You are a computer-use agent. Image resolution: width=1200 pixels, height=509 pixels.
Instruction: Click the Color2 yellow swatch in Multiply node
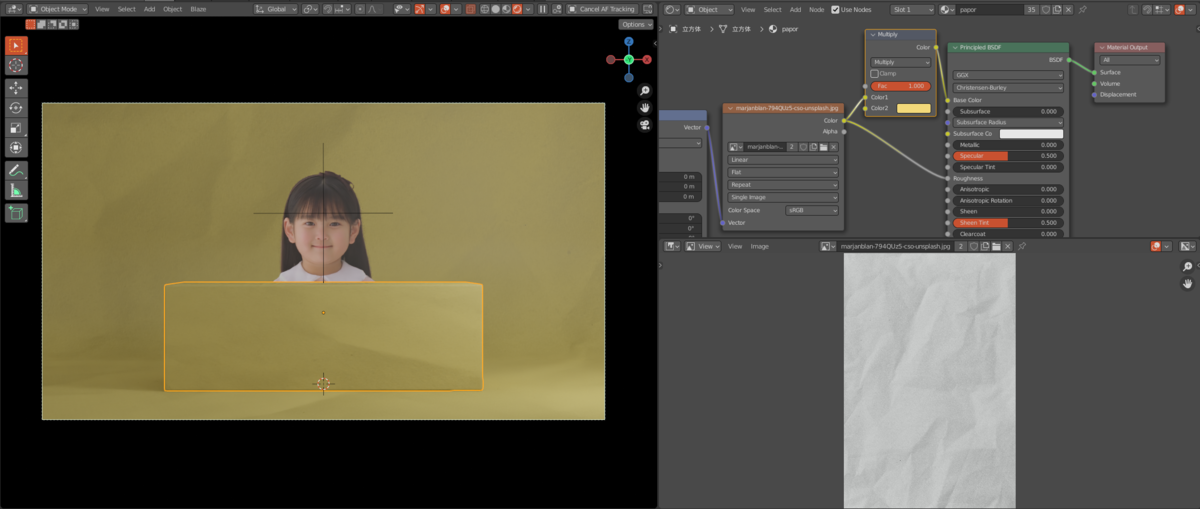pyautogui.click(x=914, y=108)
